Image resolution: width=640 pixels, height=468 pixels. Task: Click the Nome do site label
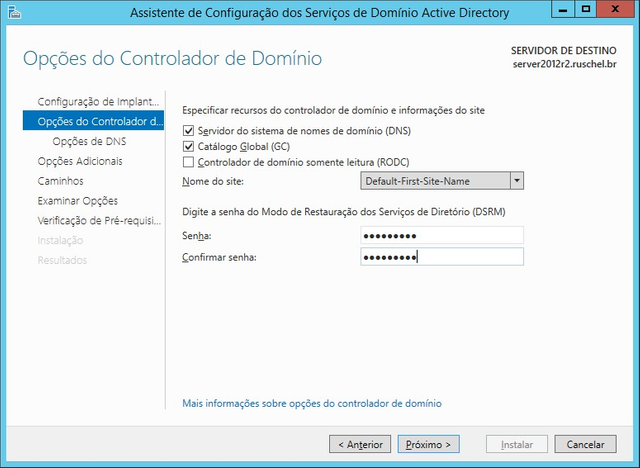213,181
